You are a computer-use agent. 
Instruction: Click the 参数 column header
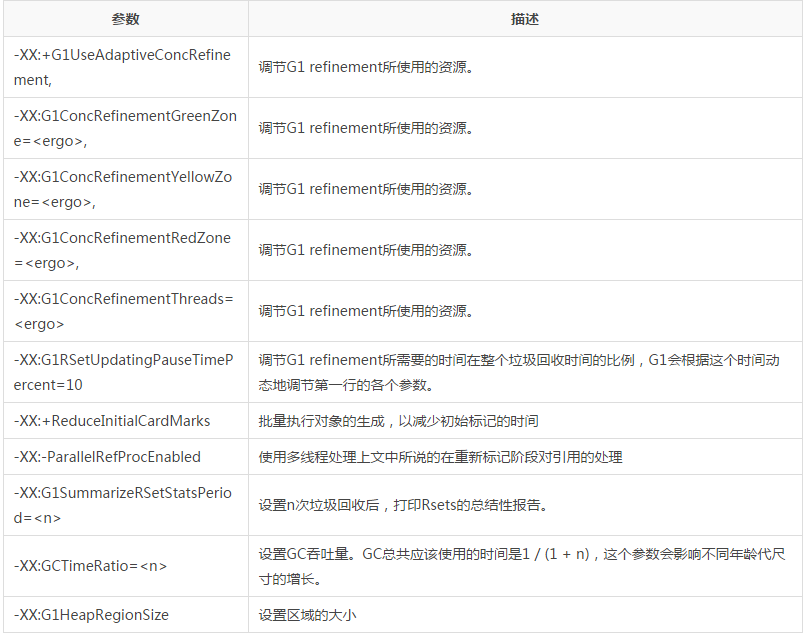126,19
